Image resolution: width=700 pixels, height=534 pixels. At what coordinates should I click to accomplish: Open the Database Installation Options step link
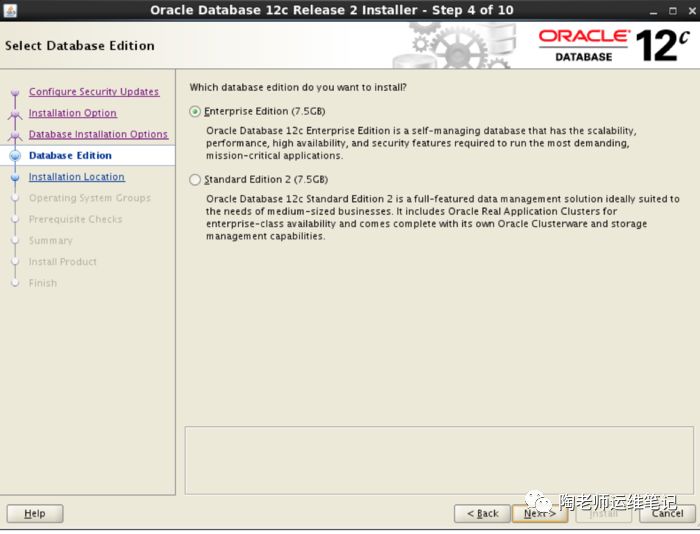pyautogui.click(x=98, y=134)
